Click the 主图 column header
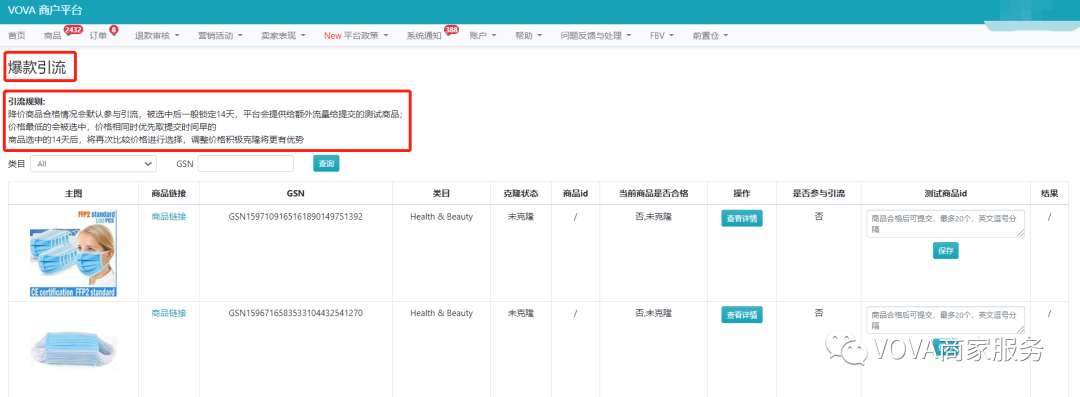 pos(74,193)
